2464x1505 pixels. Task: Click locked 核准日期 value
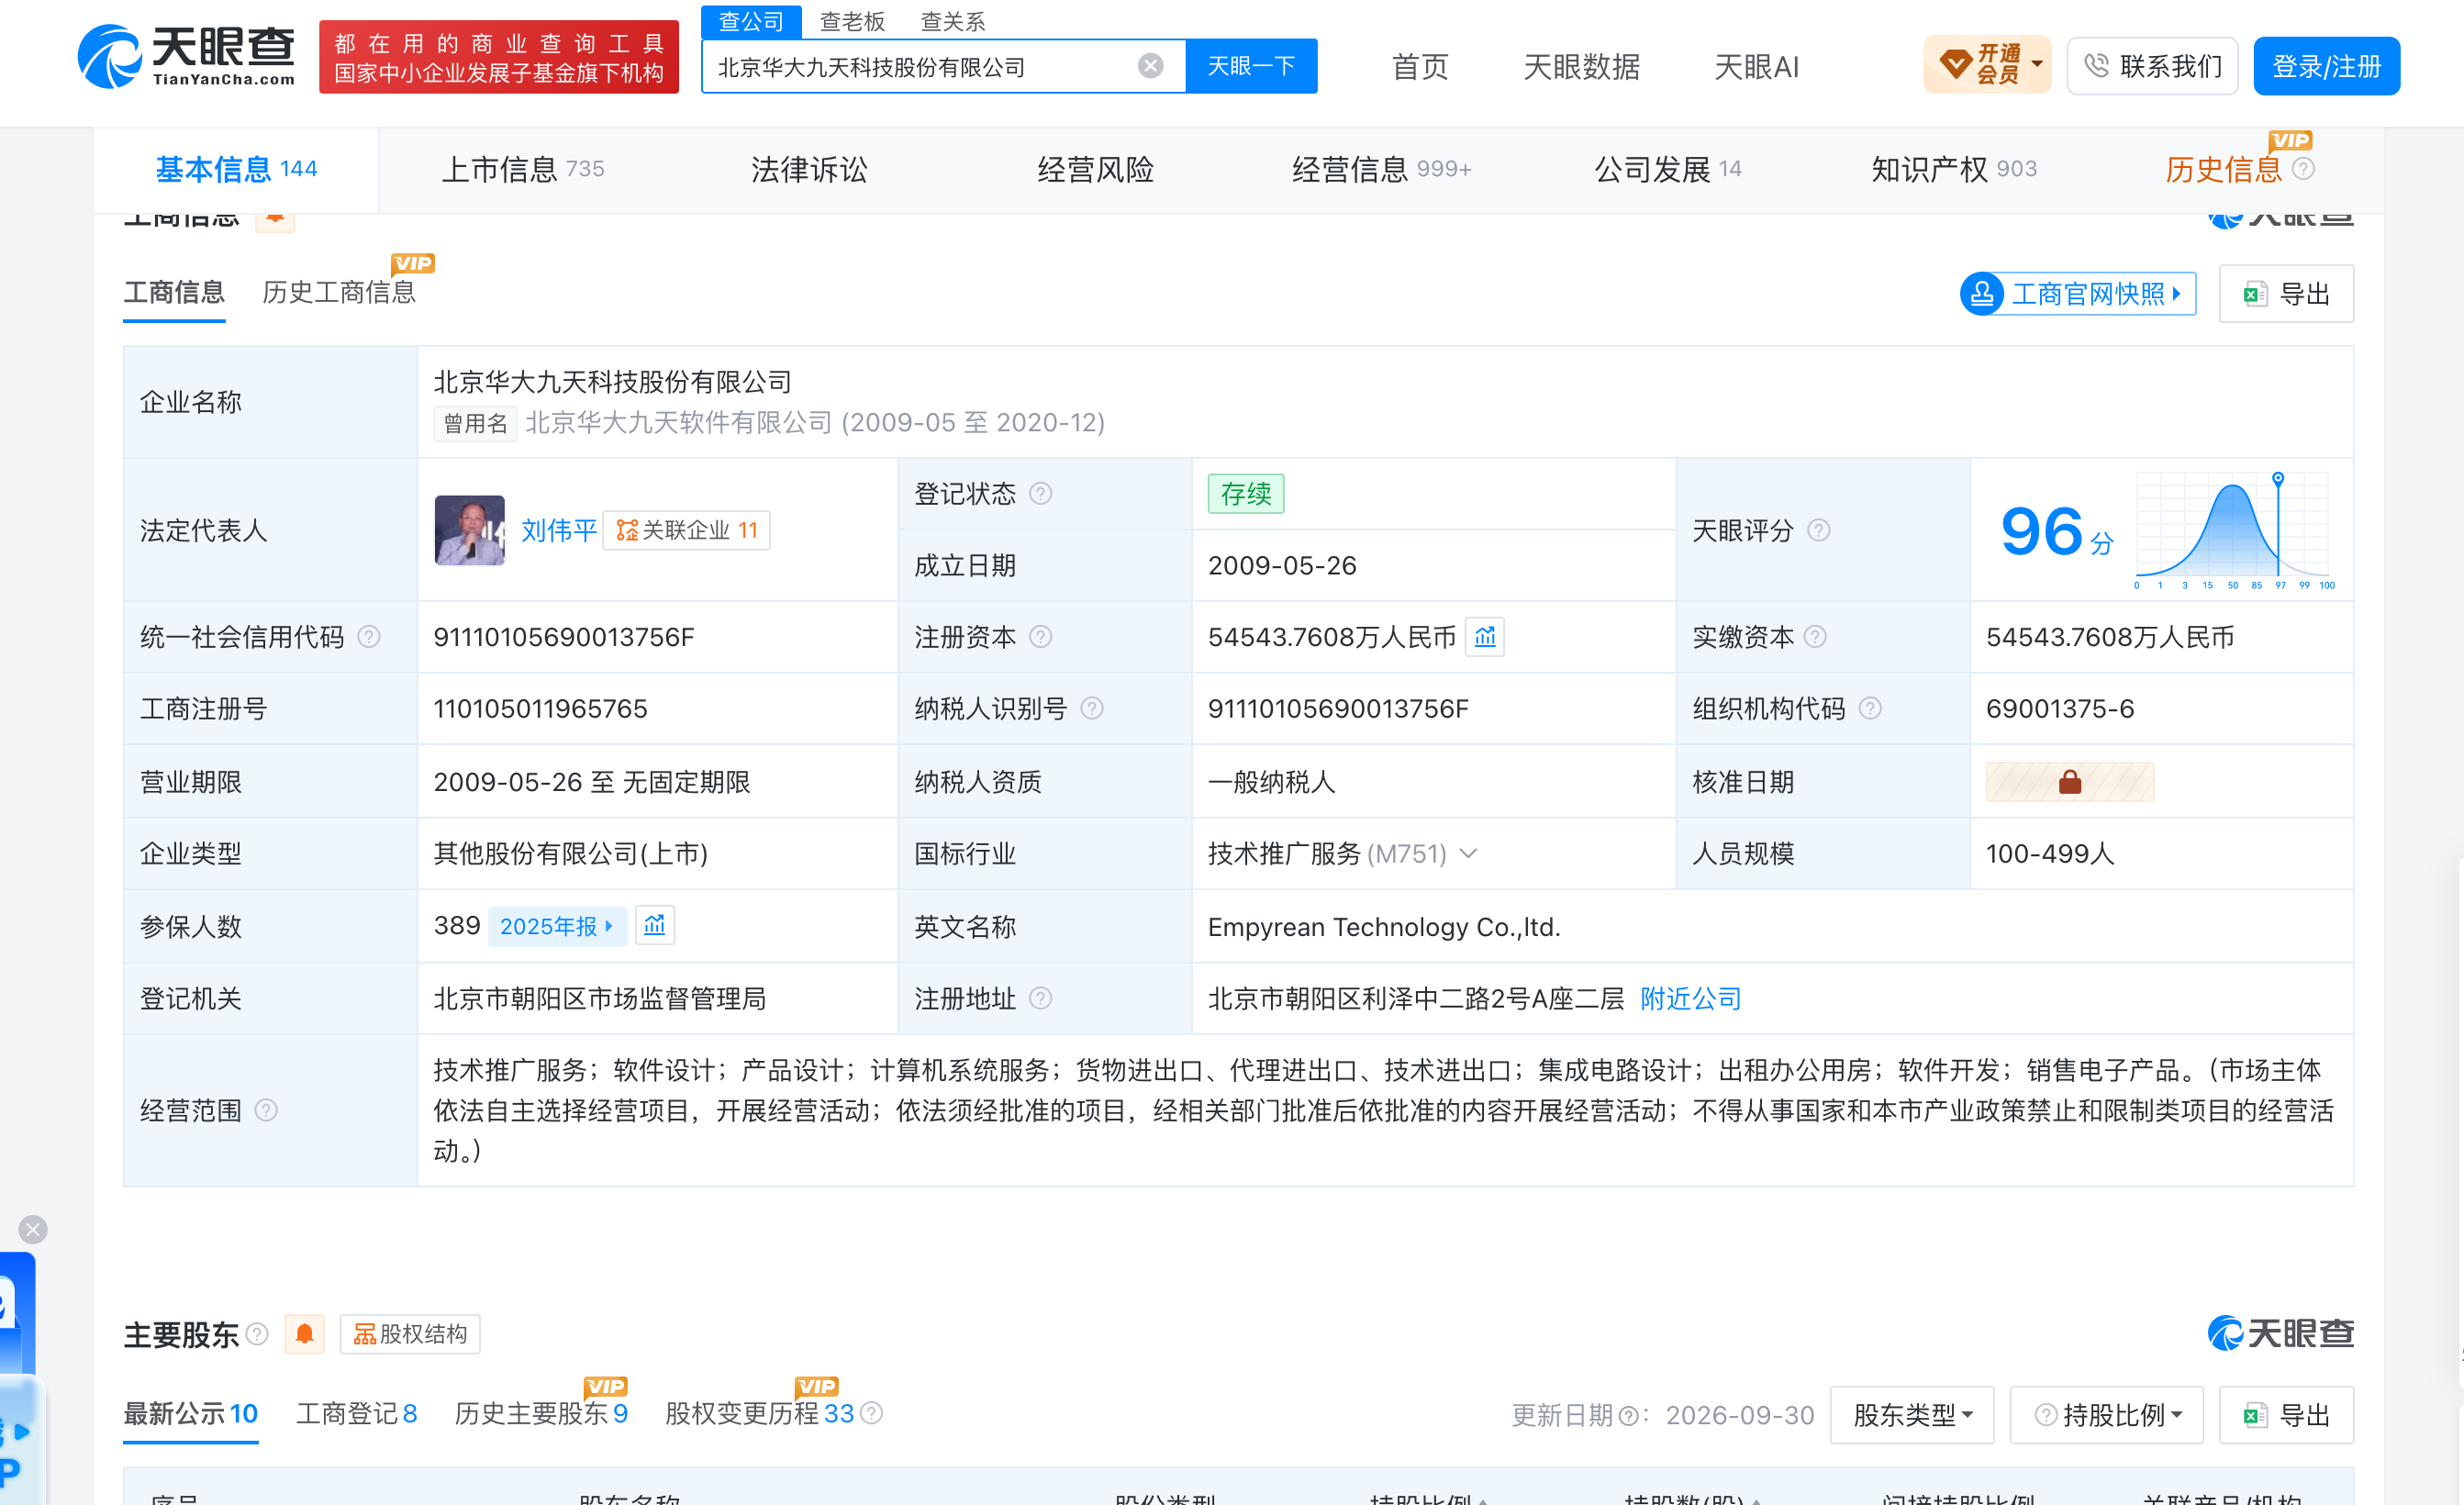tap(2069, 782)
